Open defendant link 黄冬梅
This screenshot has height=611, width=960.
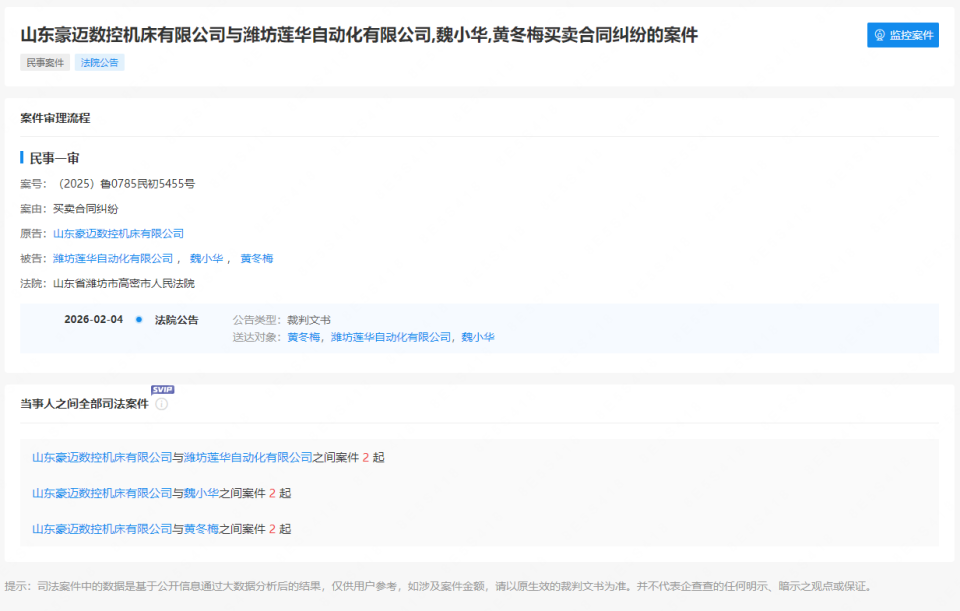(257, 258)
